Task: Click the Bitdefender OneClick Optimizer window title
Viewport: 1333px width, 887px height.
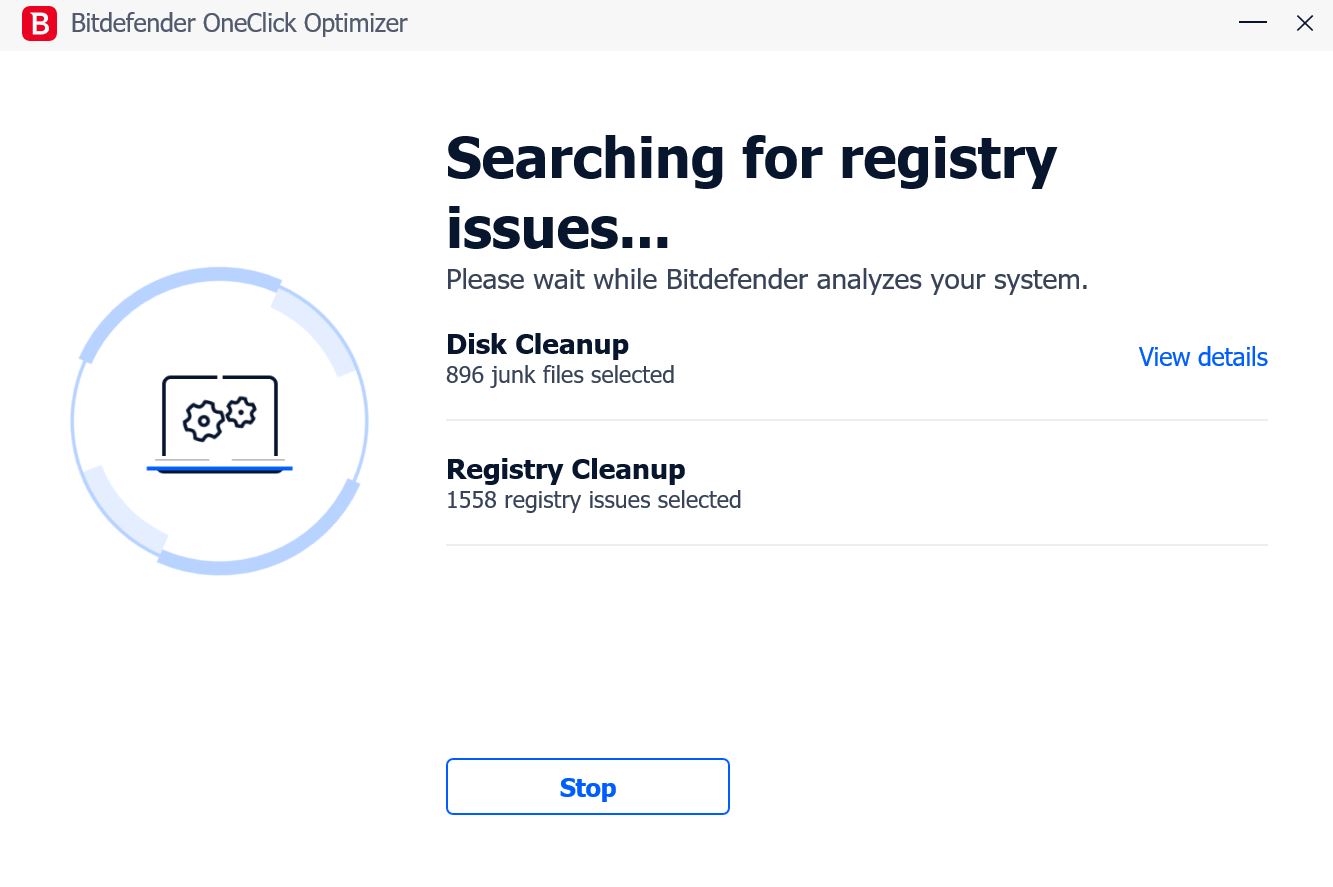Action: tap(239, 24)
